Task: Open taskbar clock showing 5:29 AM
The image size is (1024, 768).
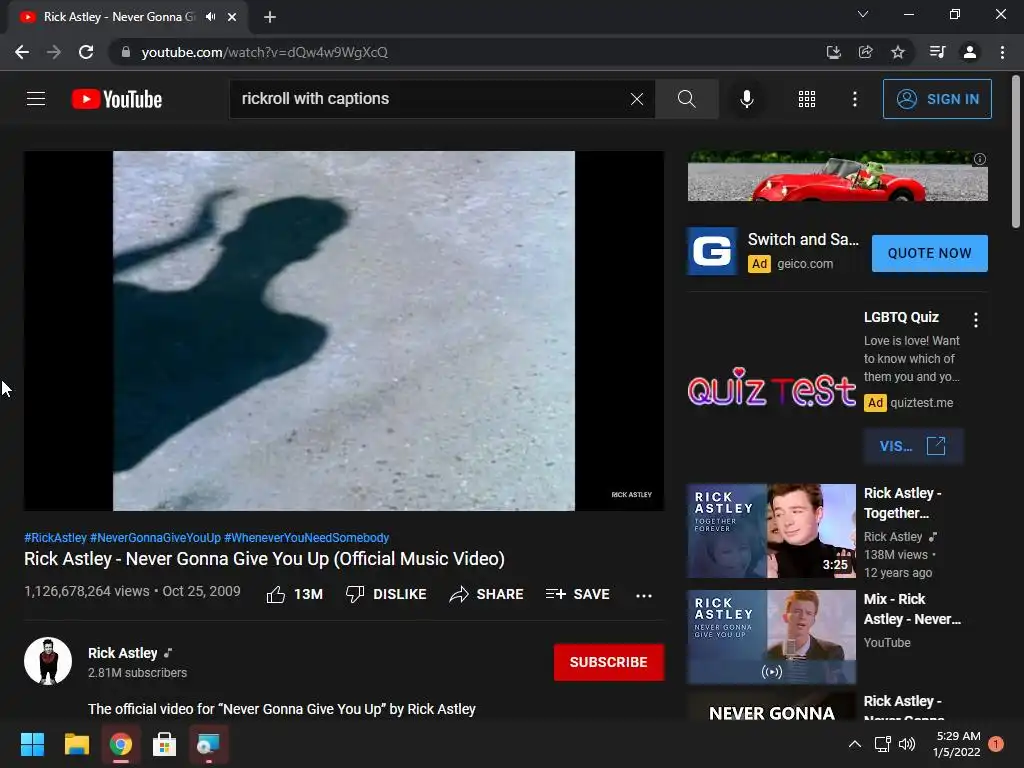Action: pyautogui.click(x=957, y=744)
